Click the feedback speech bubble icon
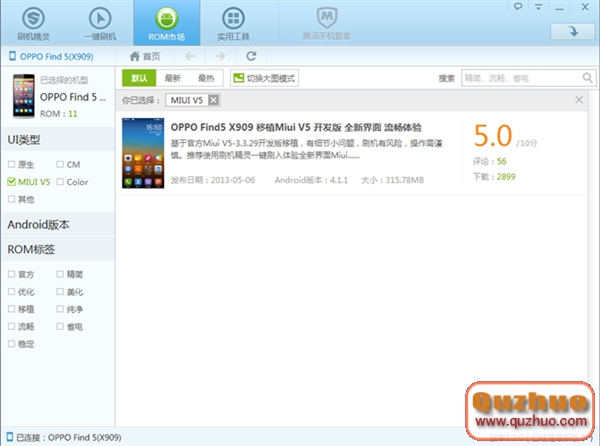This screenshot has height=446, width=600. 518,7
